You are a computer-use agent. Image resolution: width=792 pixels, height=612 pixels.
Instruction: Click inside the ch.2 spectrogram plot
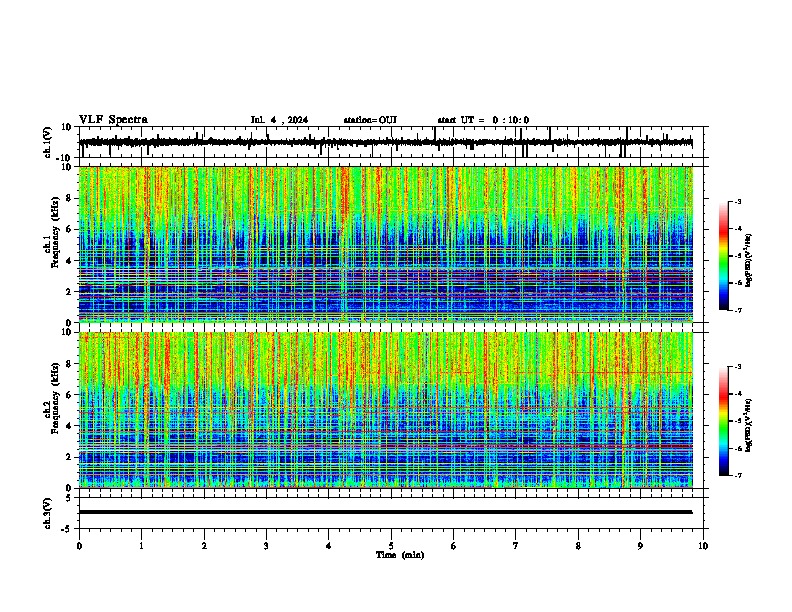pyautogui.click(x=385, y=410)
